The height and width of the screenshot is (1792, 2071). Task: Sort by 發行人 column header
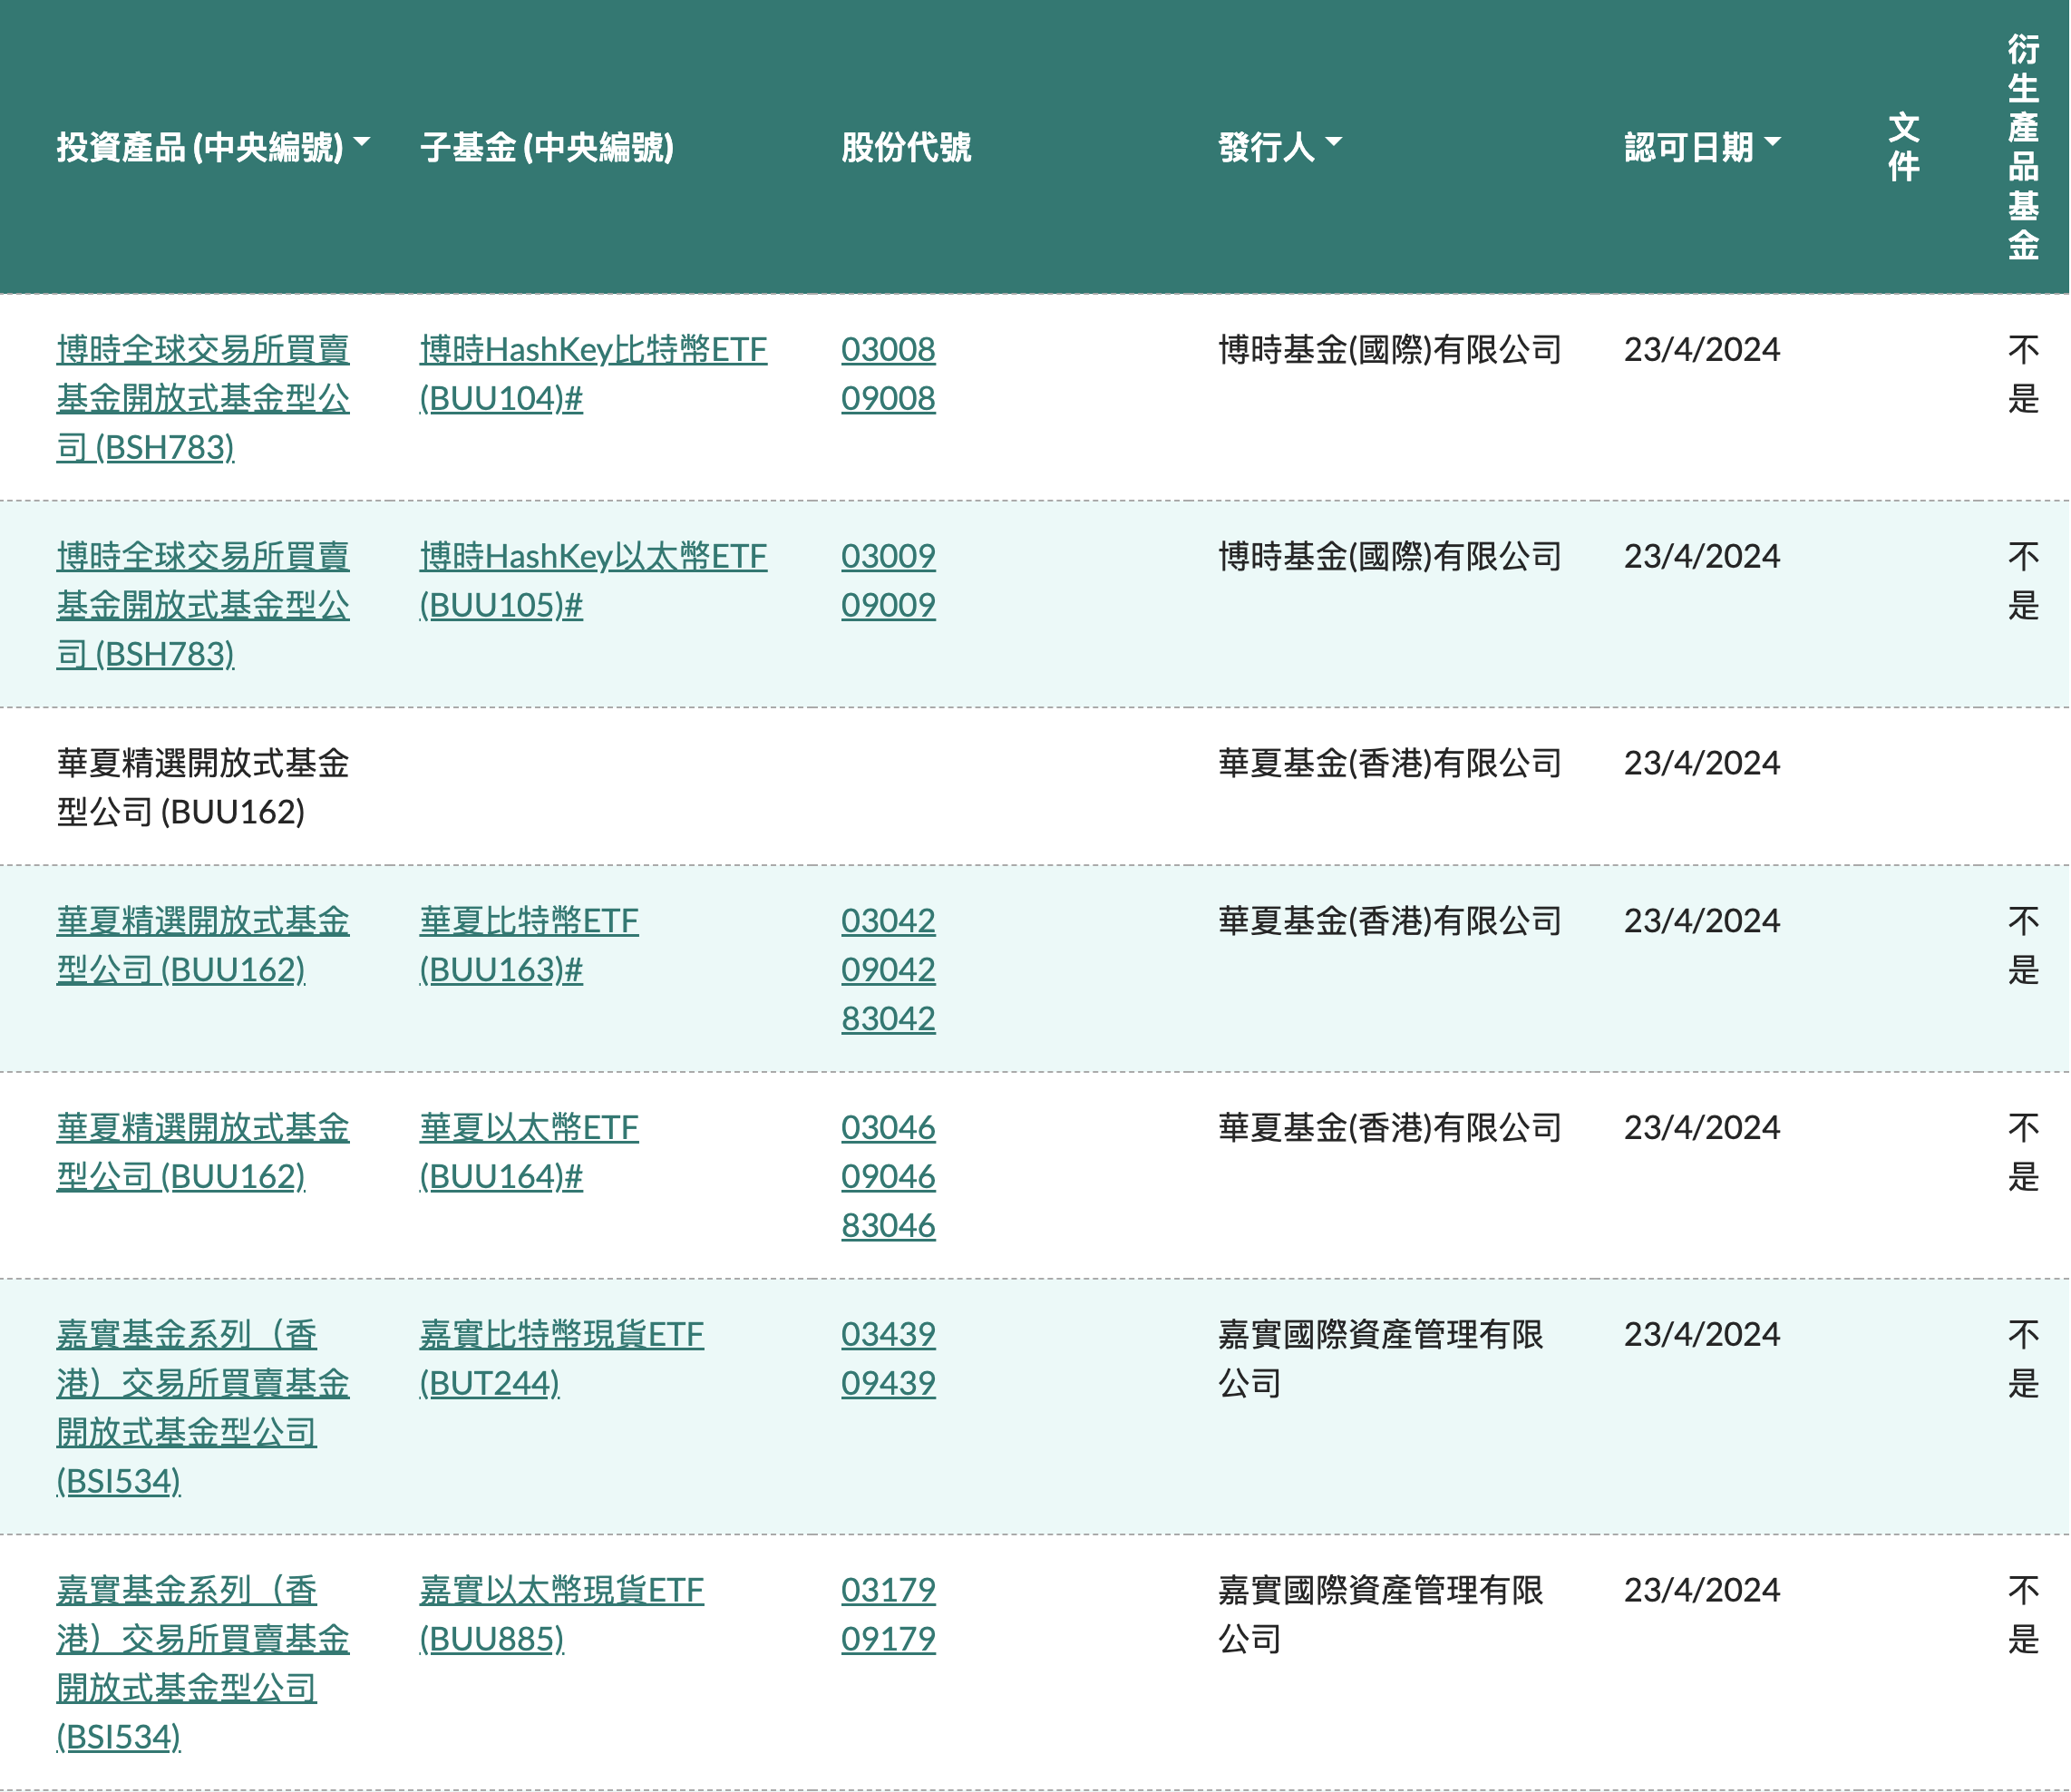pyautogui.click(x=1279, y=147)
